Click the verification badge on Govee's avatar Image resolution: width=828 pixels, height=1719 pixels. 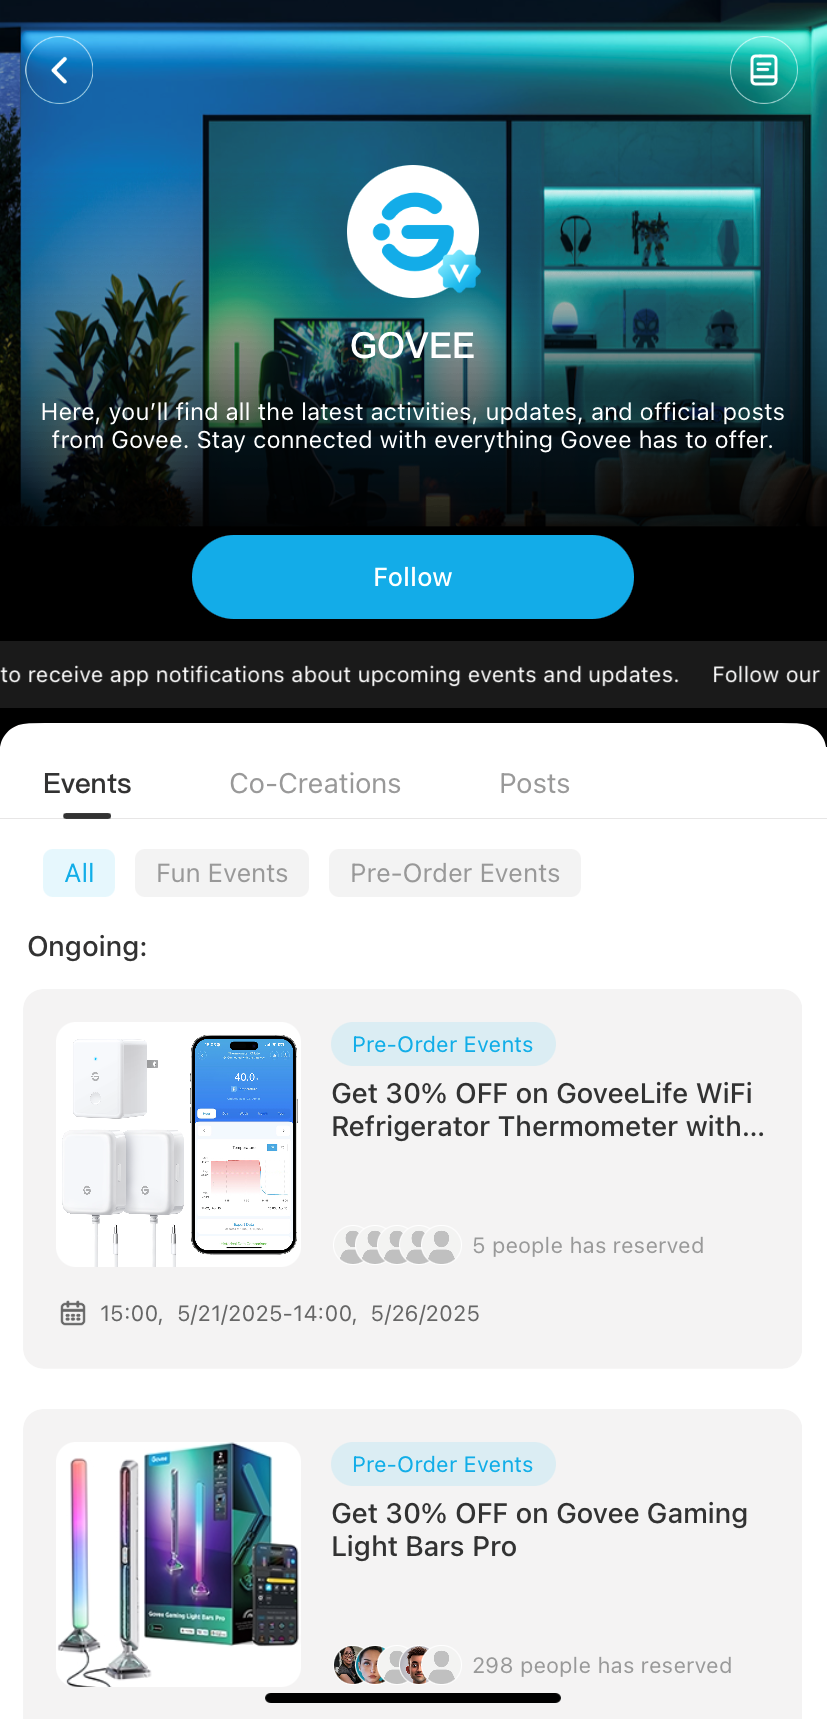point(459,270)
